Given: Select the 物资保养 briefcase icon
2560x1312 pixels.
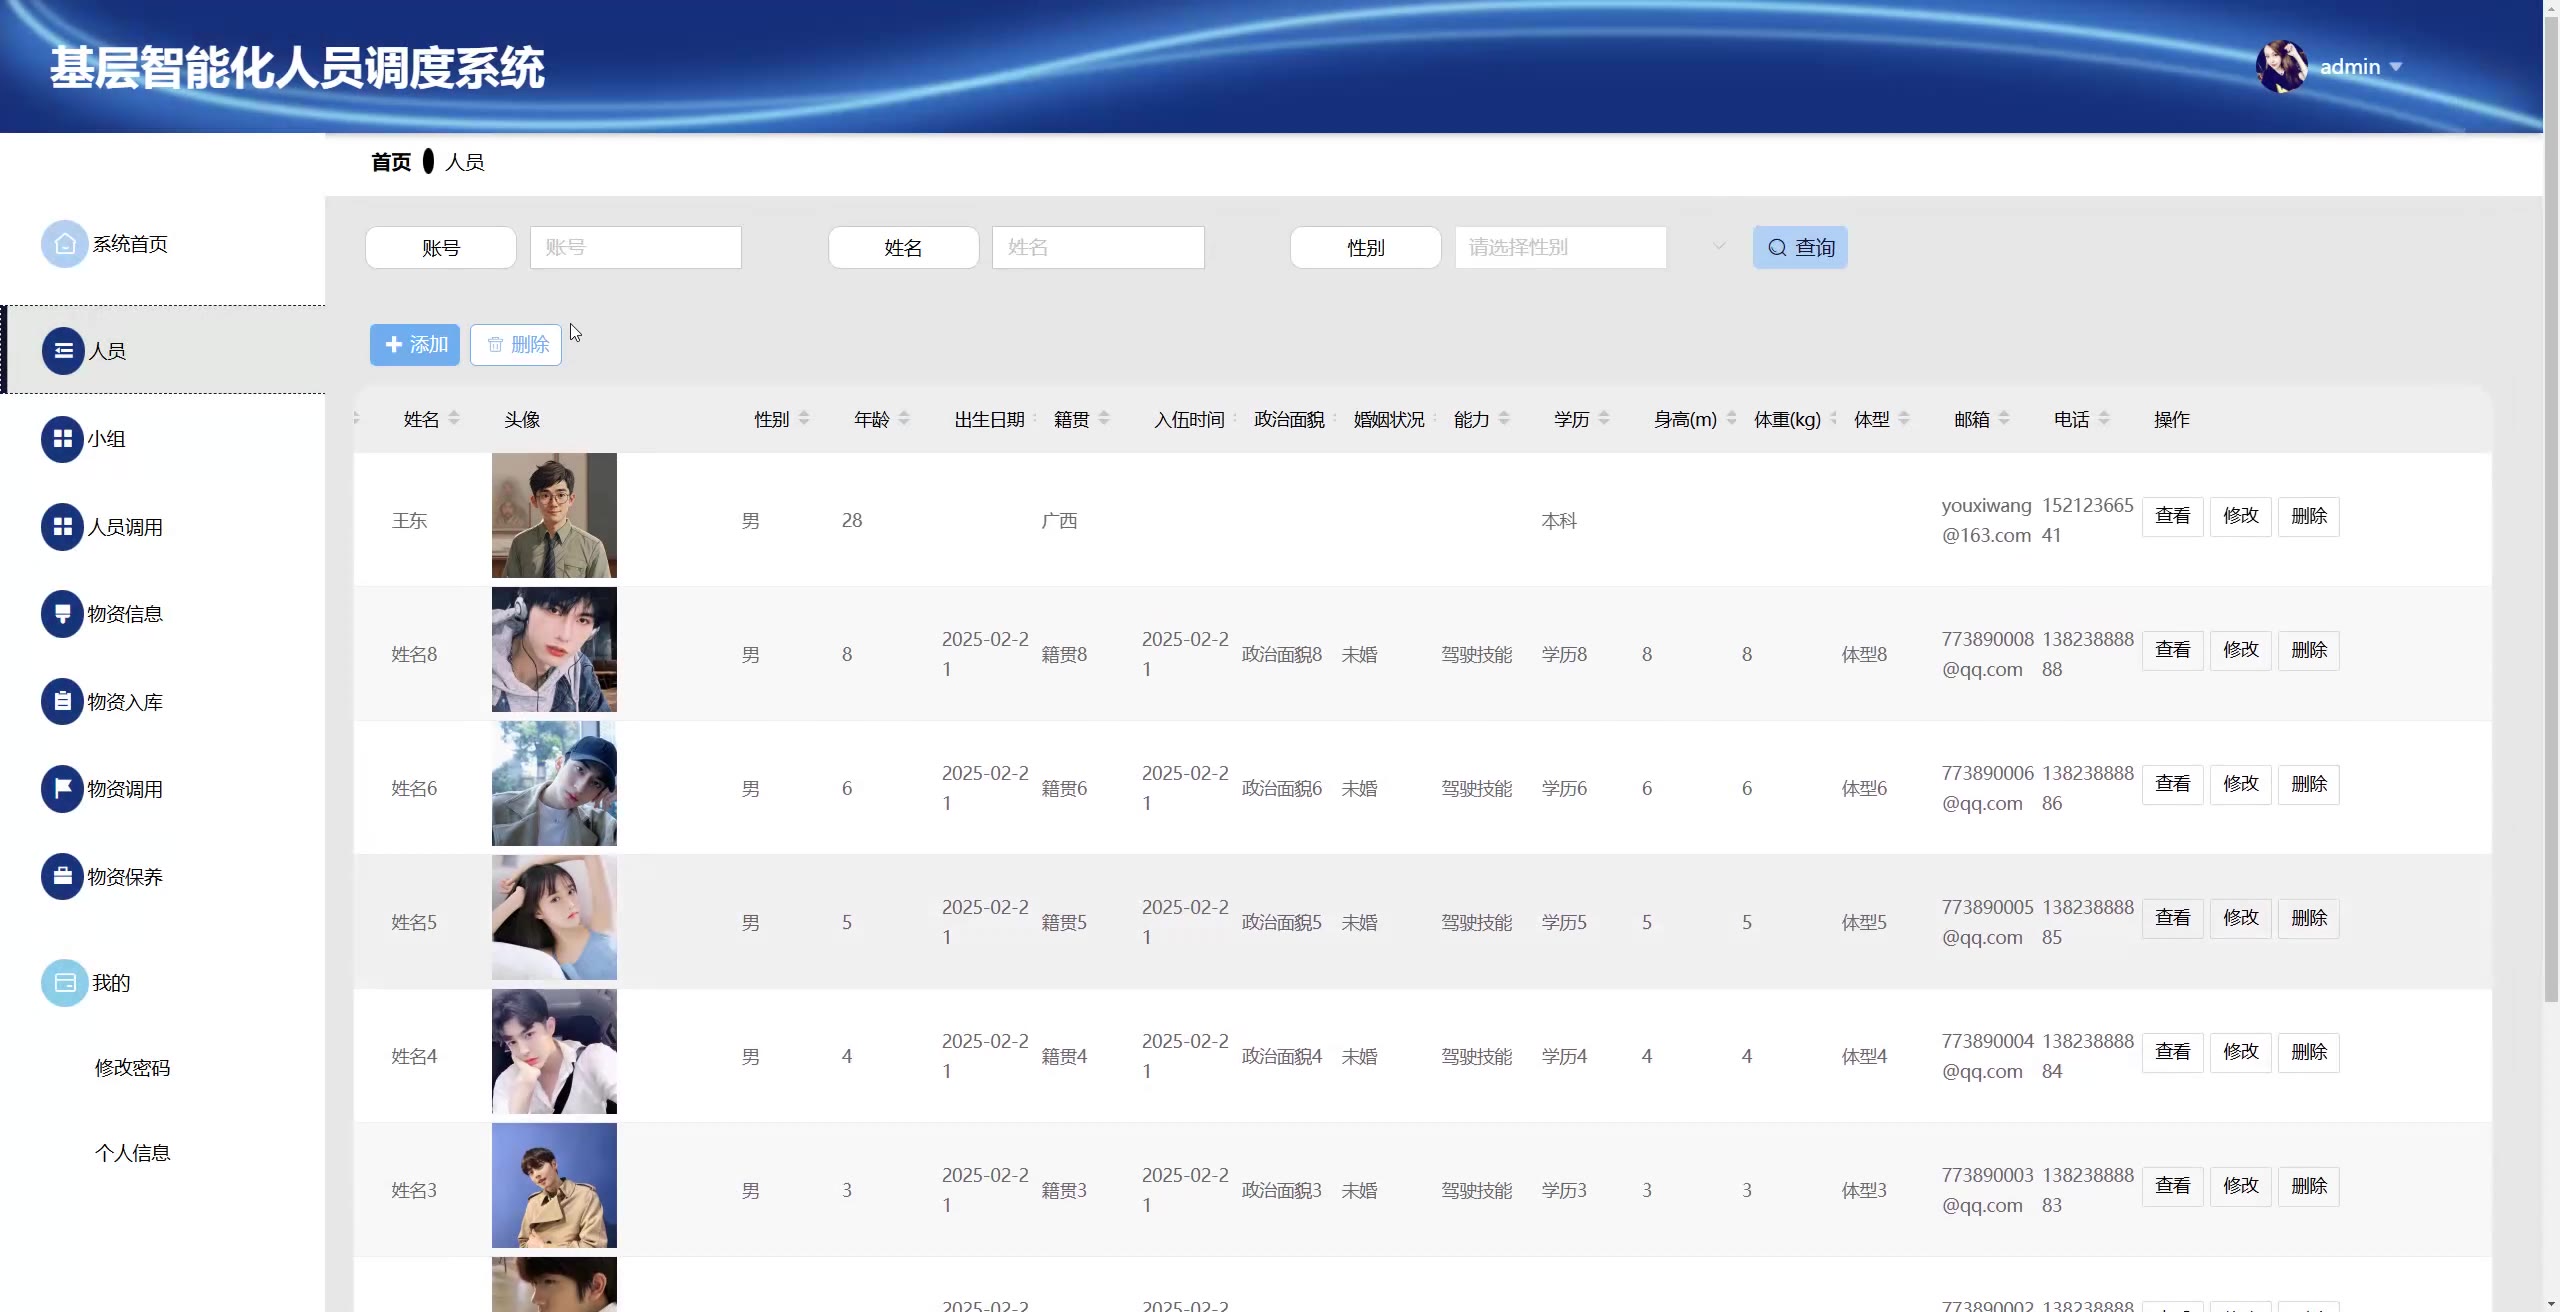Looking at the screenshot, I should (x=62, y=877).
